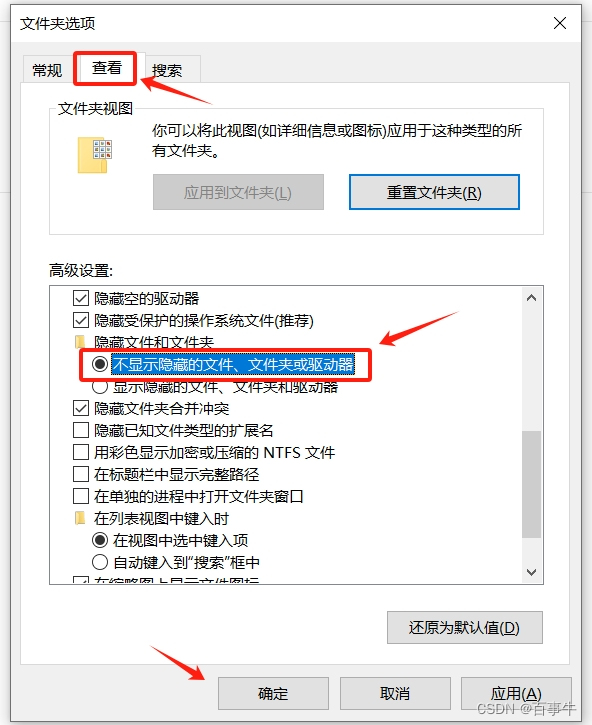Viewport: 592px width, 725px height.
Task: Uncheck 隐藏空的驱动器 checkbox
Action: 81,298
